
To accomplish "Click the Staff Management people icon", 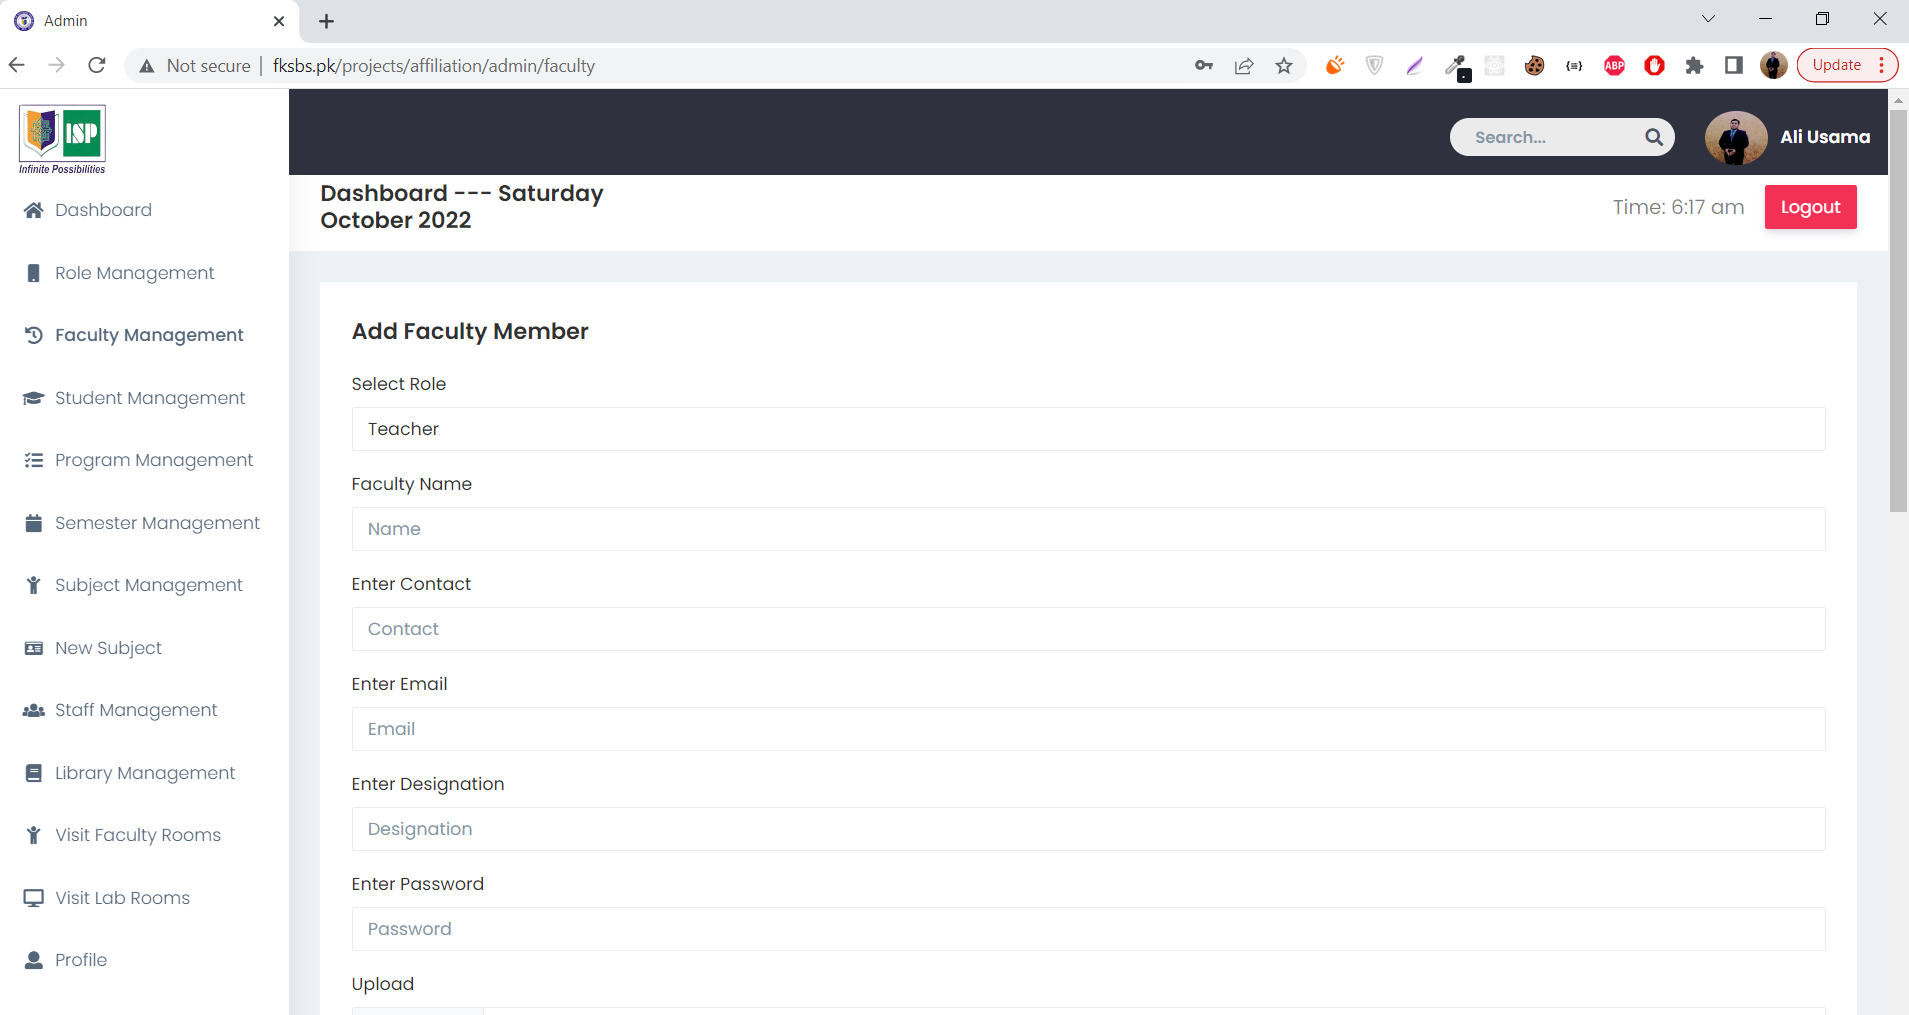I will [34, 710].
